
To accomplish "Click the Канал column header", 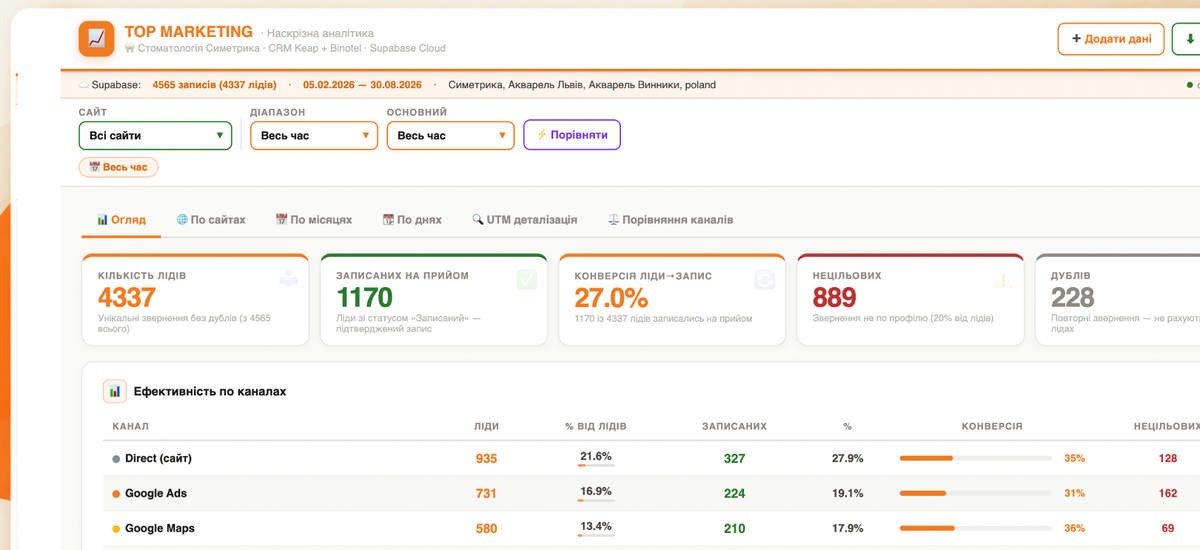I will pos(130,426).
